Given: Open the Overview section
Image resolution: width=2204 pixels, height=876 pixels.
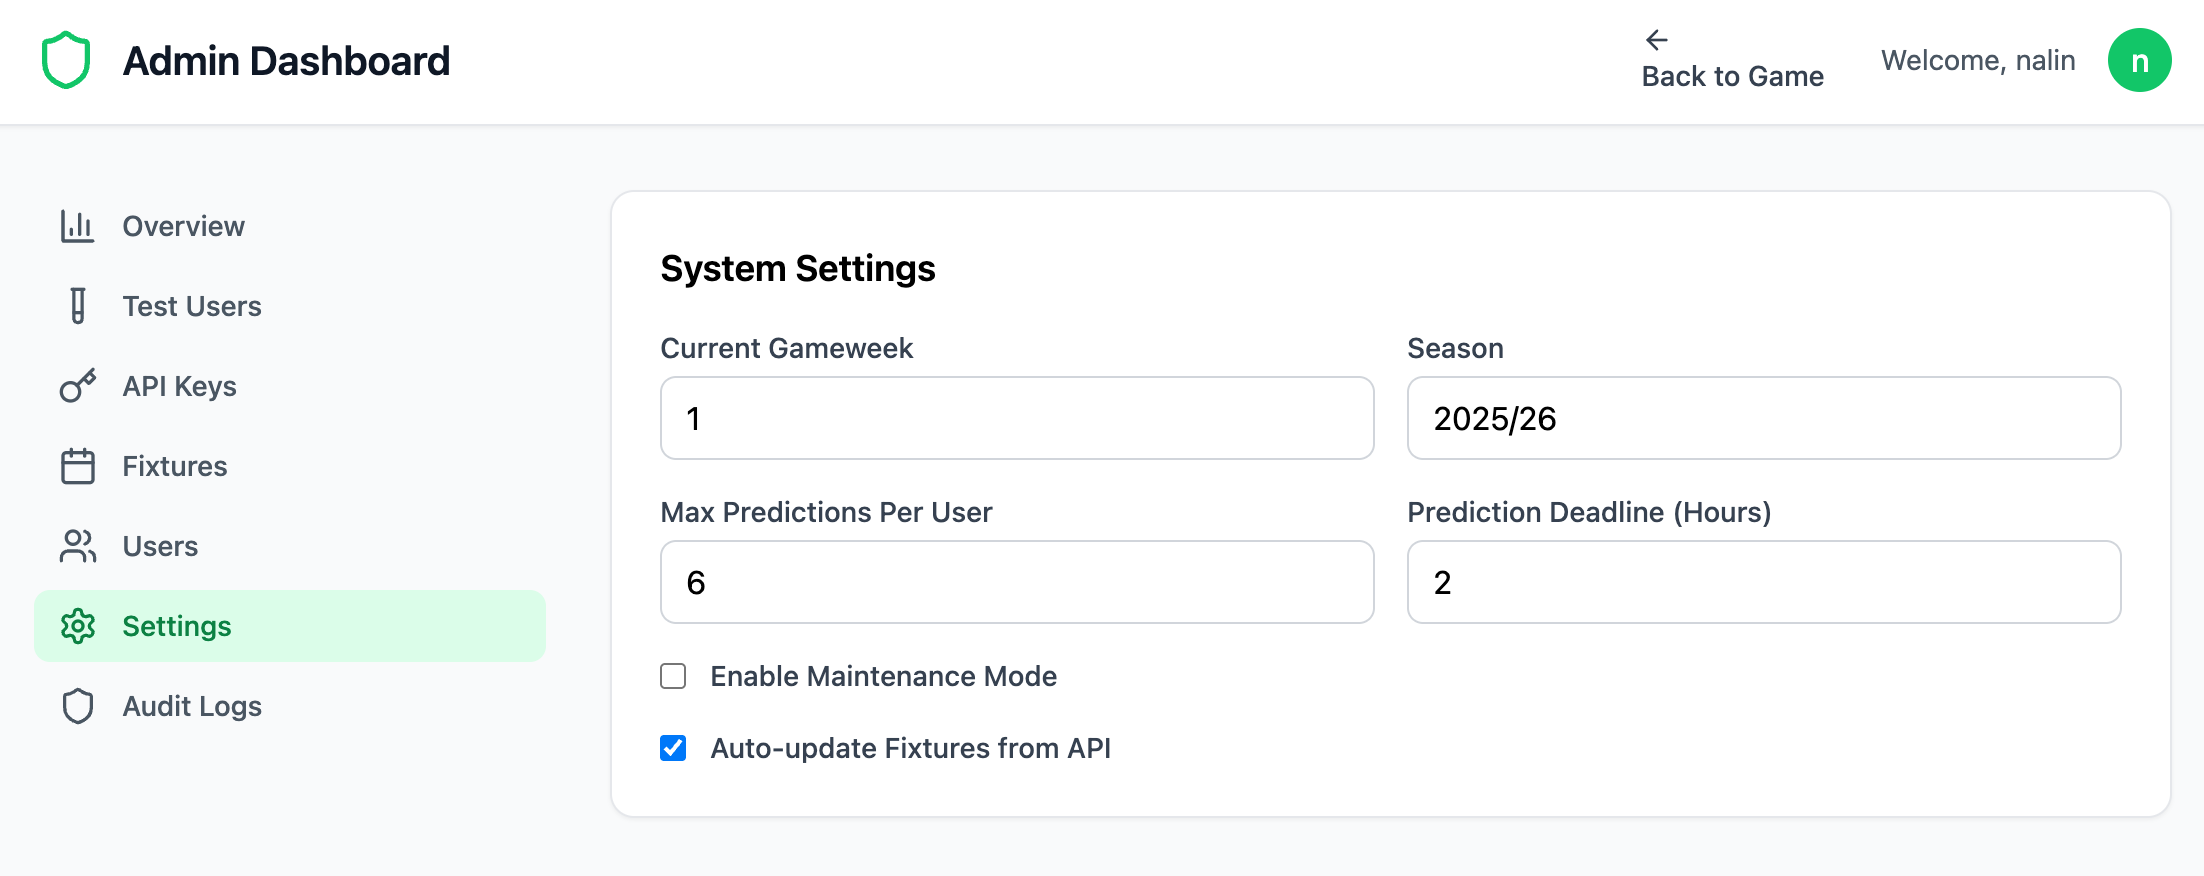Looking at the screenshot, I should [183, 226].
